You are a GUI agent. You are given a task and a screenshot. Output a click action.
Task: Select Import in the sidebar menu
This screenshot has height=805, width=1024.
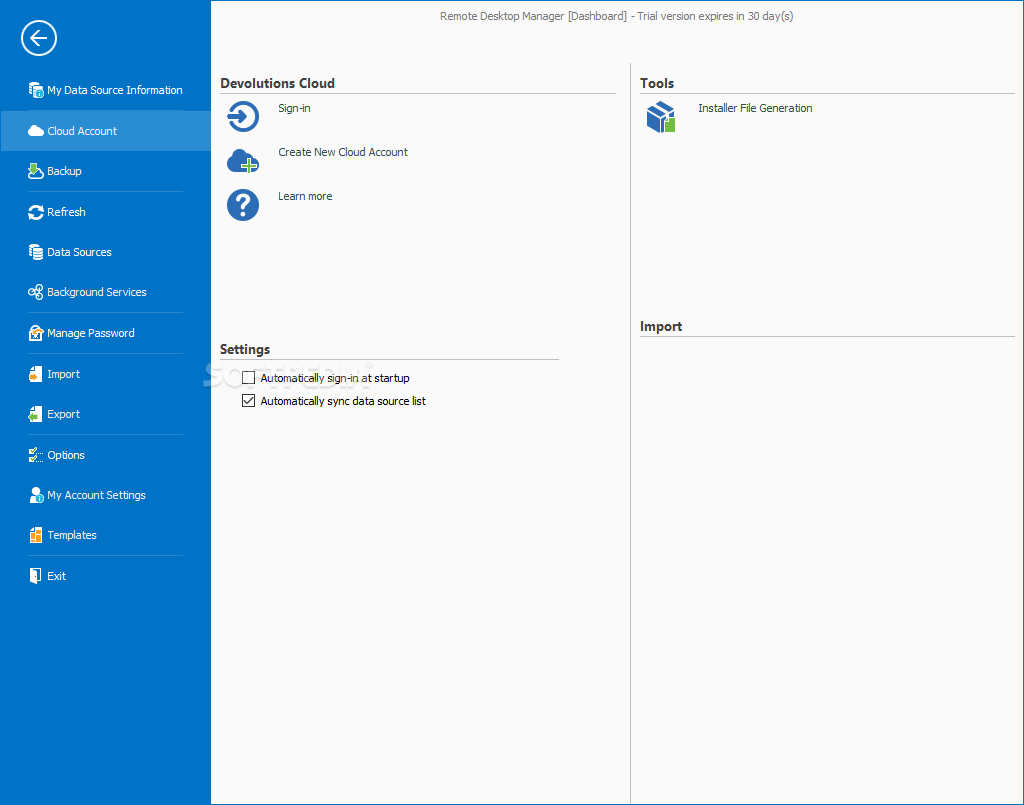coord(106,374)
